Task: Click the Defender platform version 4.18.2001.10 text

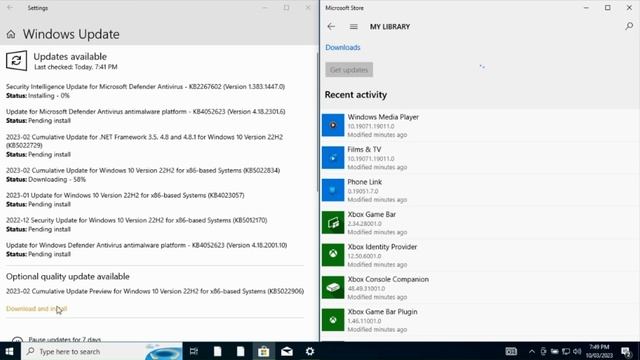Action: [x=147, y=245]
